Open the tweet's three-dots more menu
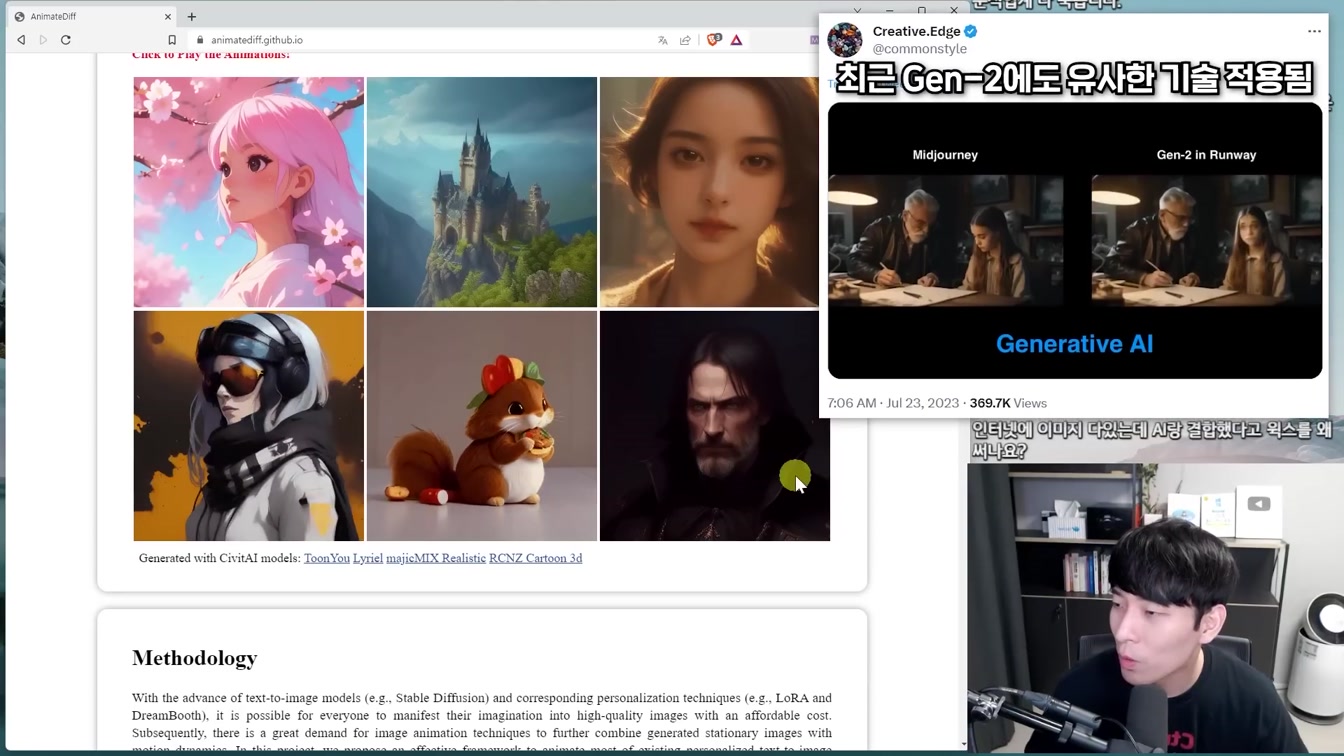Image resolution: width=1344 pixels, height=756 pixels. pos(1314,31)
